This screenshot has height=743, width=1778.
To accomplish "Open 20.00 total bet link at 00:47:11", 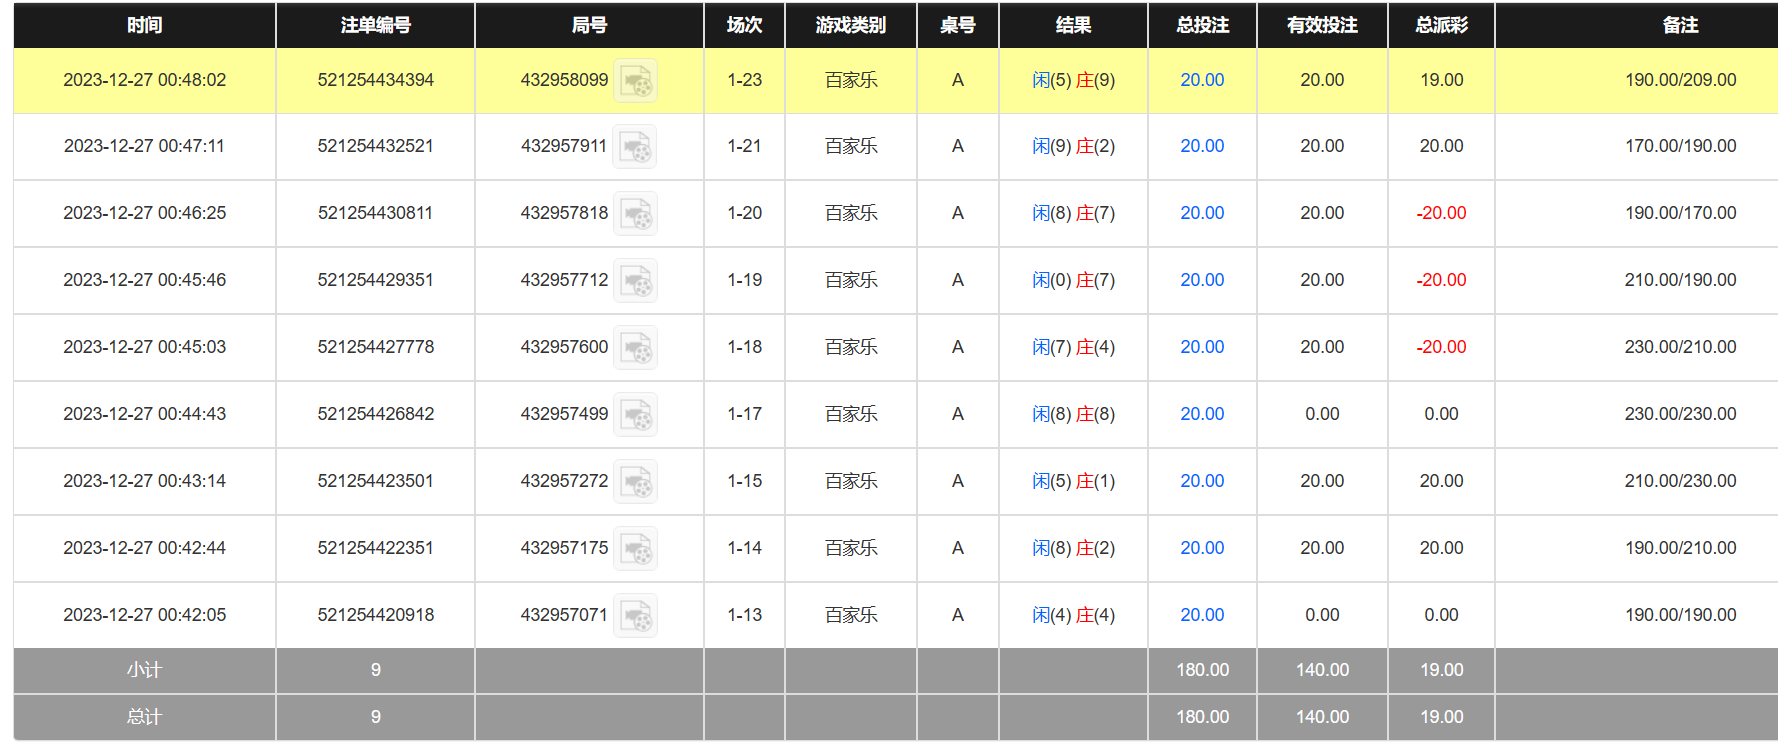I will coord(1201,146).
